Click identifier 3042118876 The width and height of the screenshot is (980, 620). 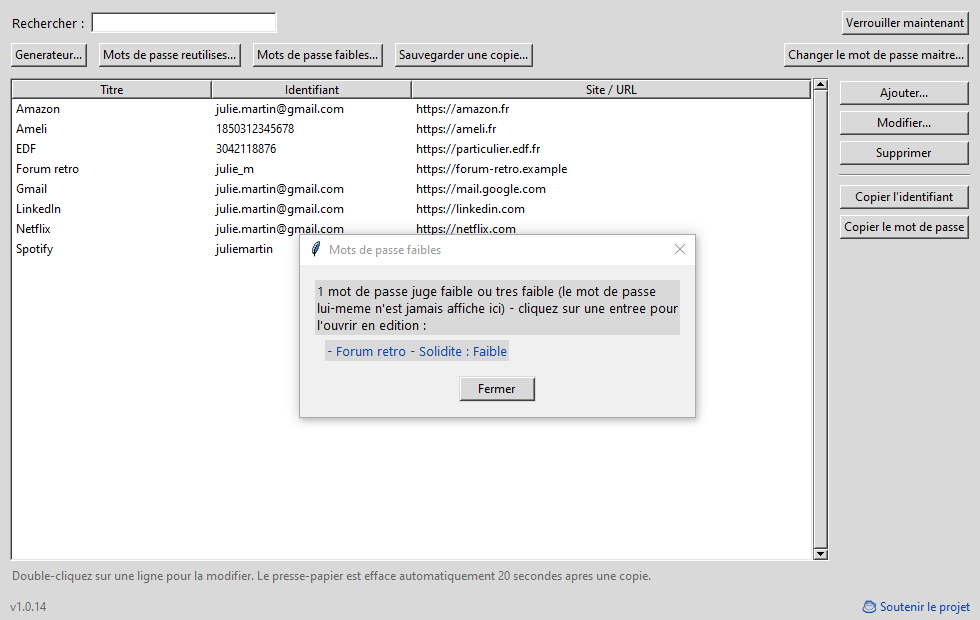pos(246,149)
